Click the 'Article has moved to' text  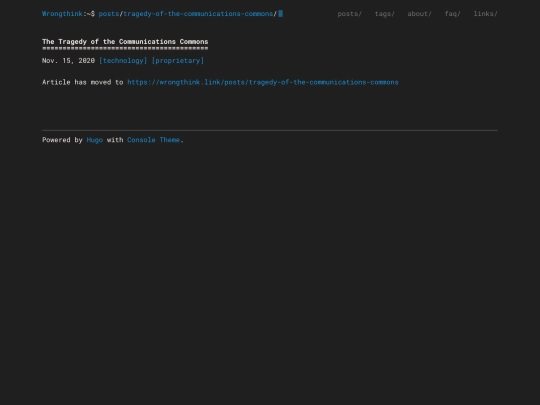point(83,82)
